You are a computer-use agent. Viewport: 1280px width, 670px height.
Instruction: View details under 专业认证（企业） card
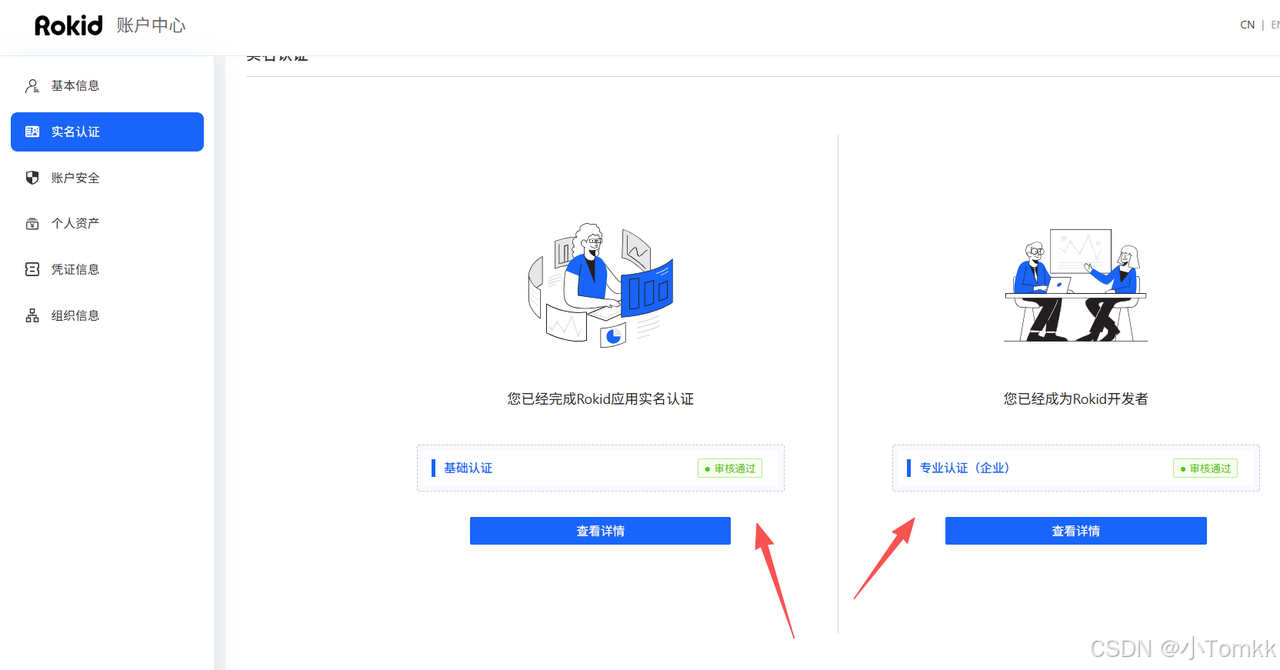(1076, 531)
